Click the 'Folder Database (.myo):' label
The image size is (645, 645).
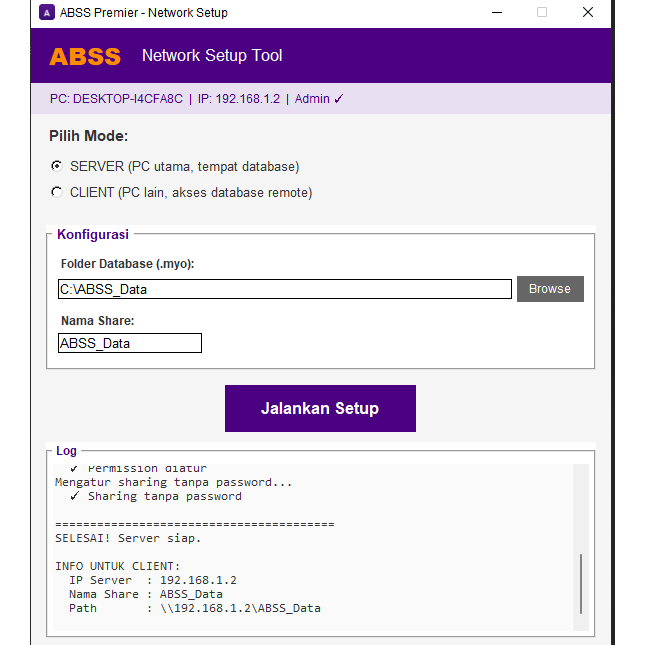(127, 264)
